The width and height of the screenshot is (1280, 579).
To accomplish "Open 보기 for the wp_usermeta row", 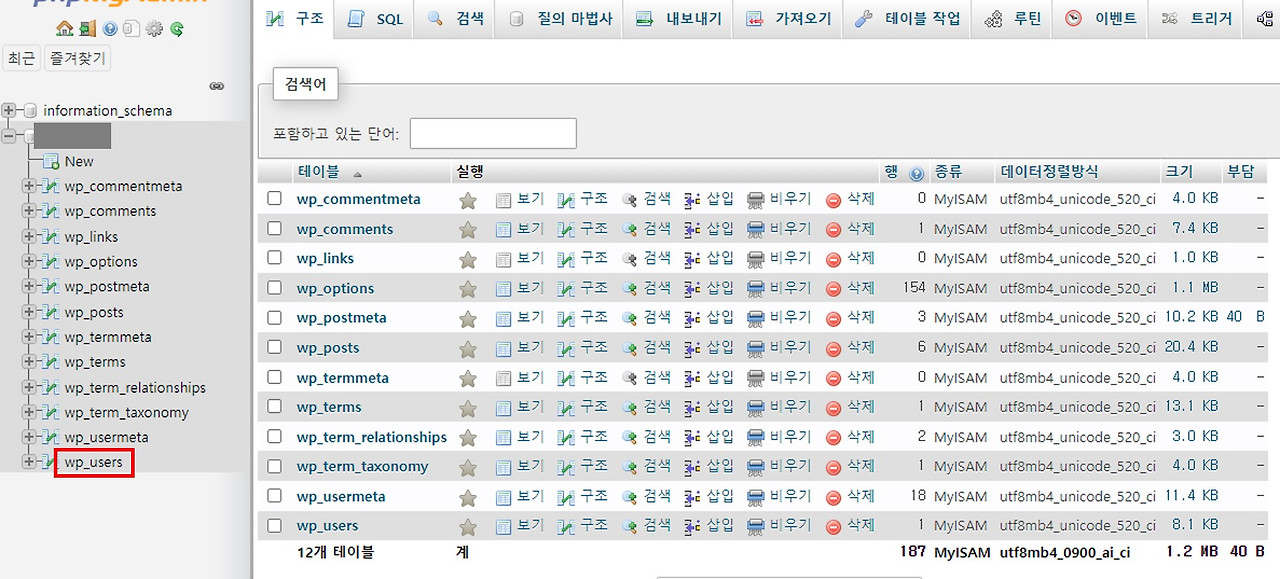I will [520, 496].
